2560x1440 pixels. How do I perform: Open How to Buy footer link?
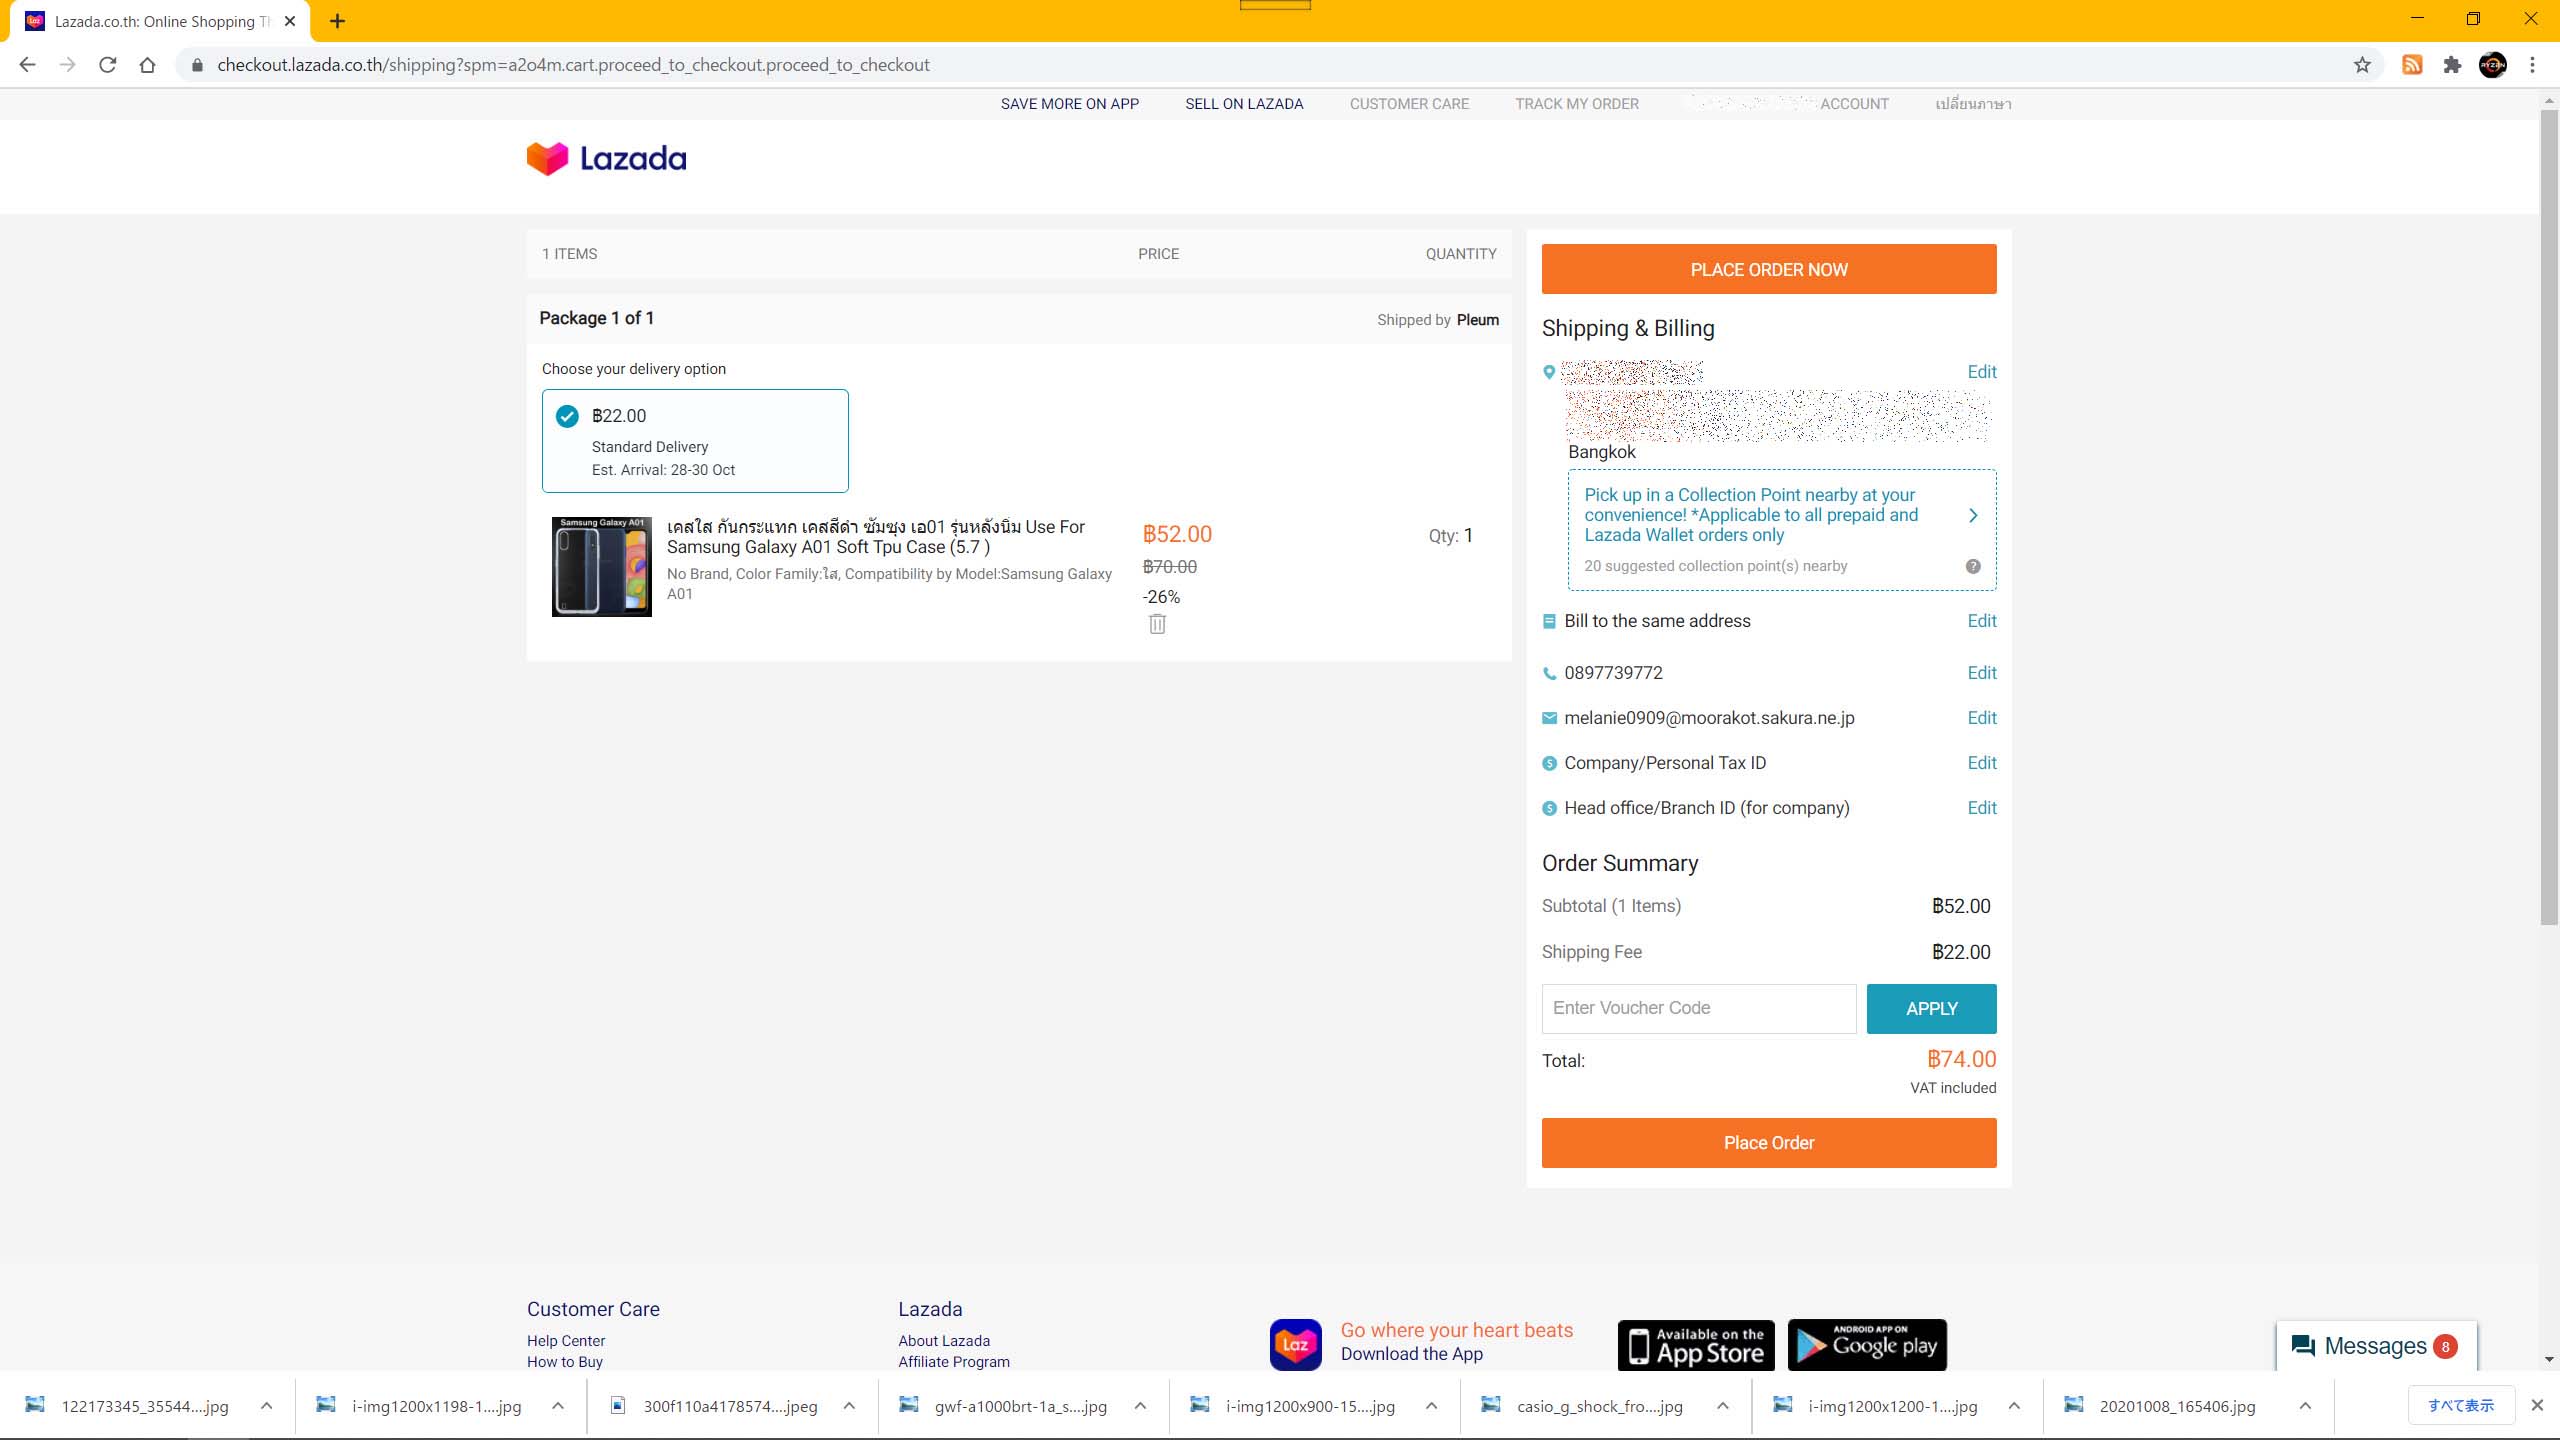[x=565, y=1362]
